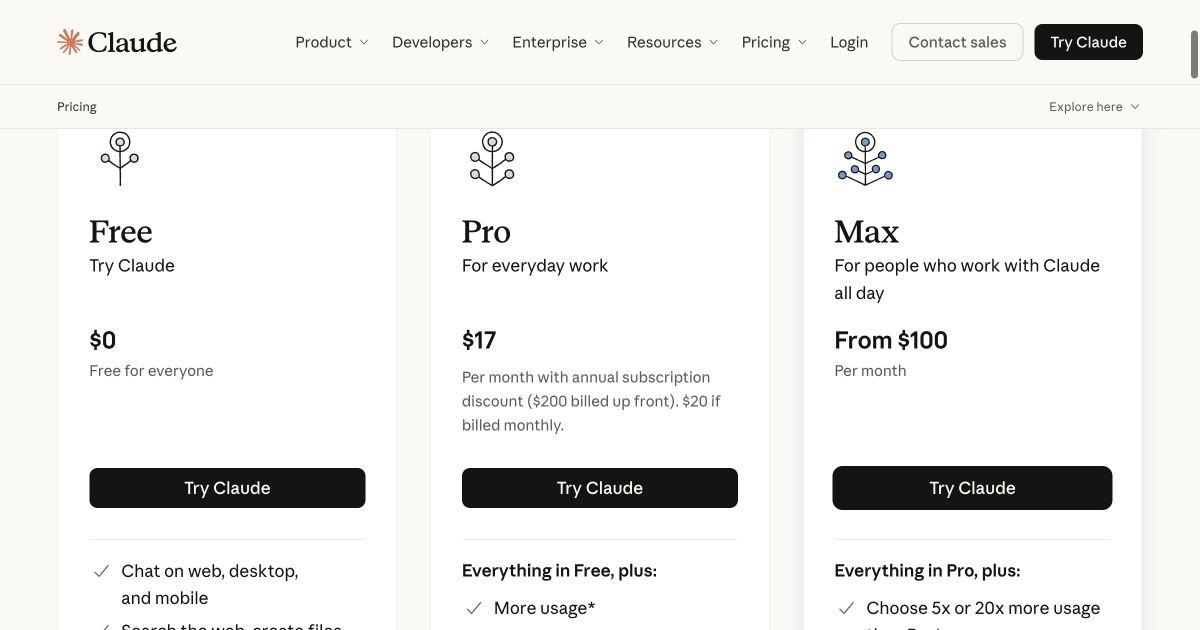Screen dimensions: 1200x630
Task: Click checkmark next to More usage
Action: click(x=474, y=608)
